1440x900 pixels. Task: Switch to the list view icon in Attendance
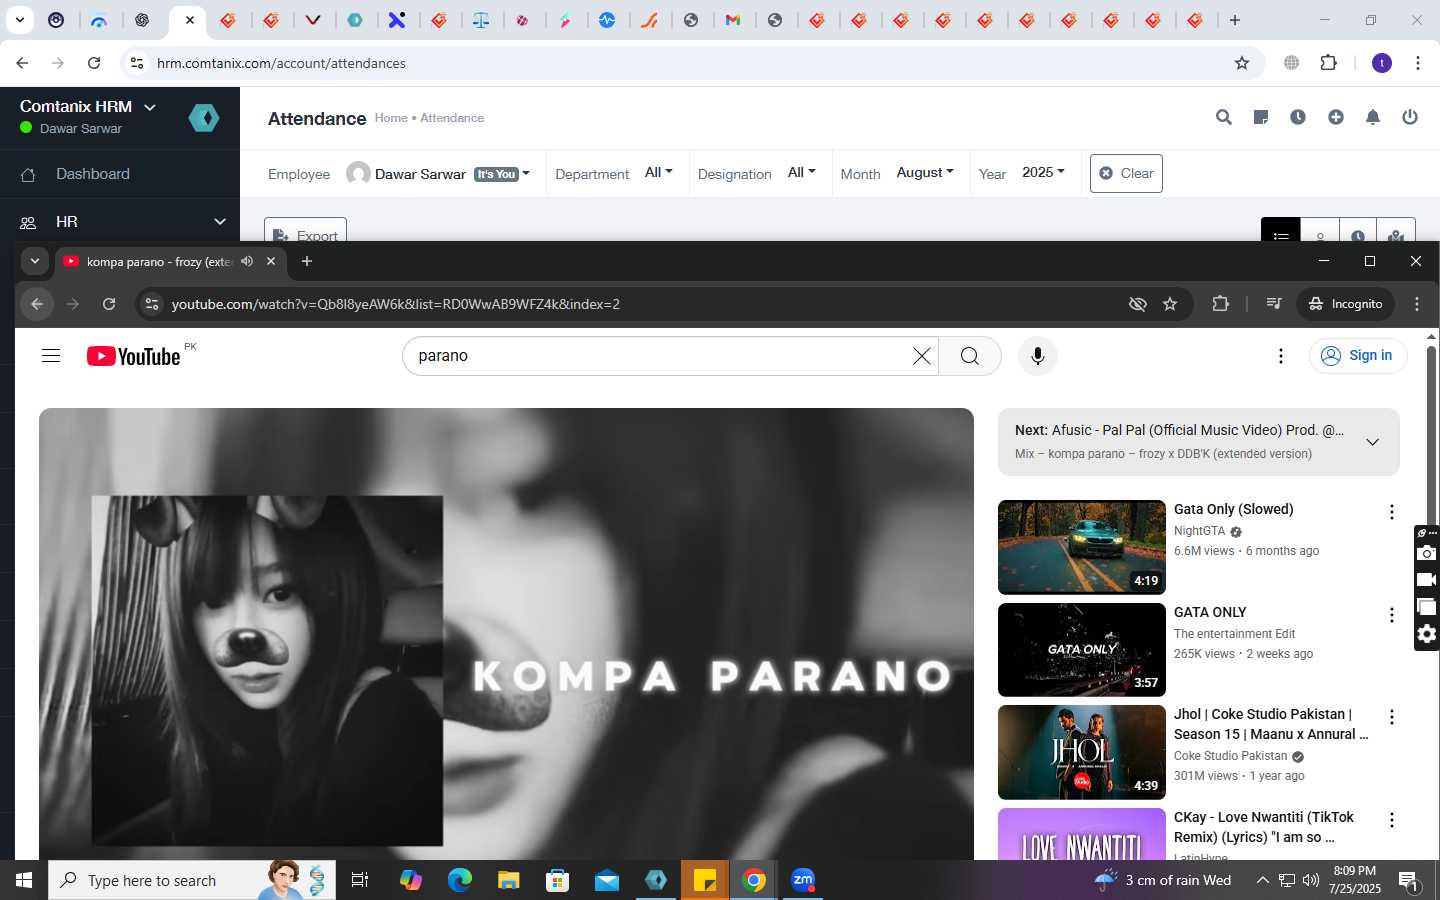pyautogui.click(x=1281, y=236)
